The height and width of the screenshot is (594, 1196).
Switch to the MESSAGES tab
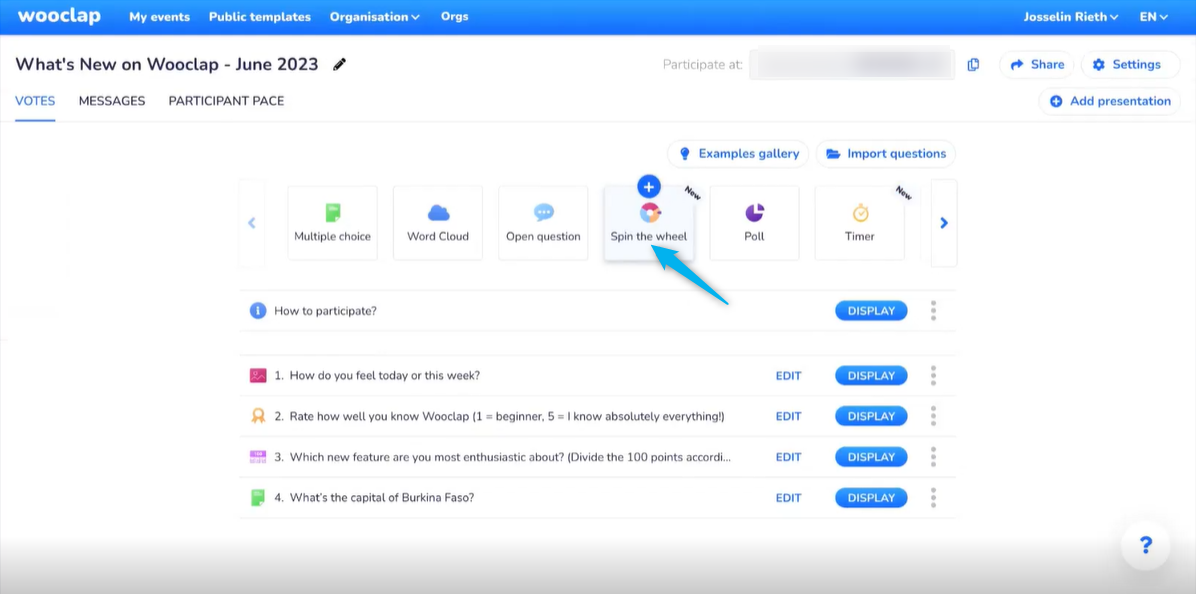pyautogui.click(x=112, y=101)
